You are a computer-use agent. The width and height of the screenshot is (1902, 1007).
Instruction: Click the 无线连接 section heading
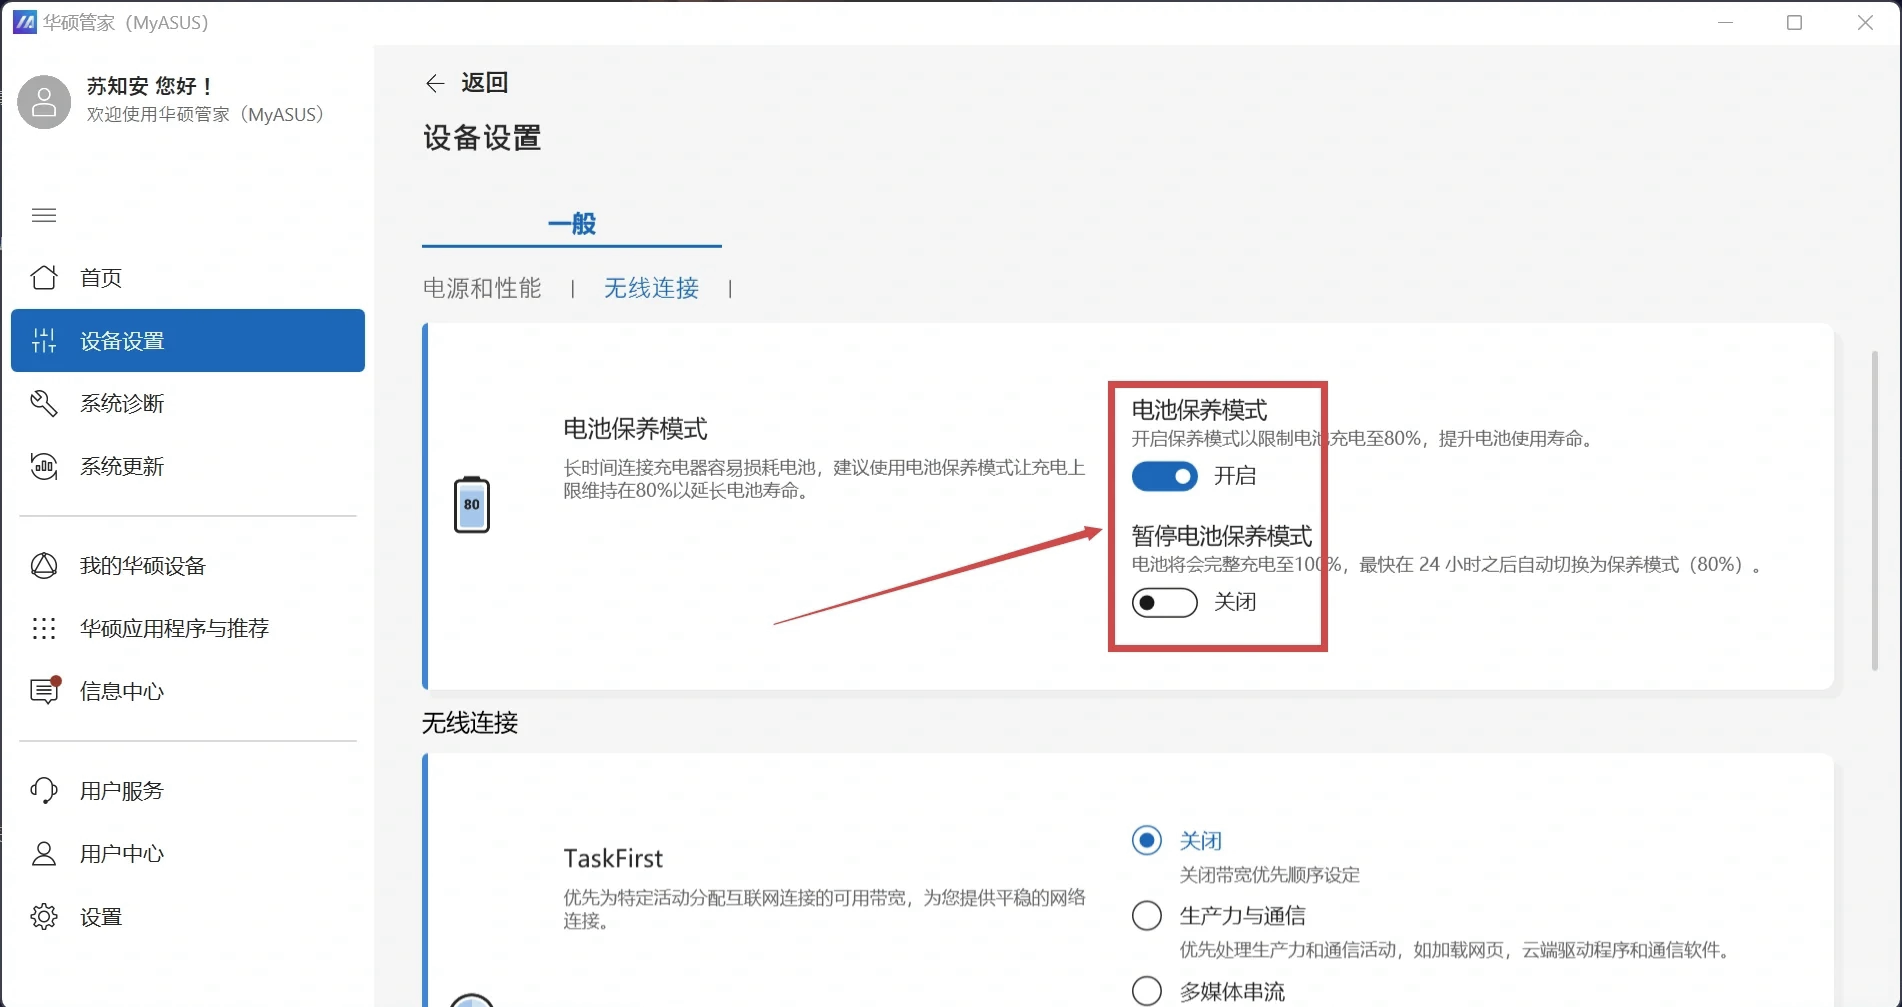470,722
